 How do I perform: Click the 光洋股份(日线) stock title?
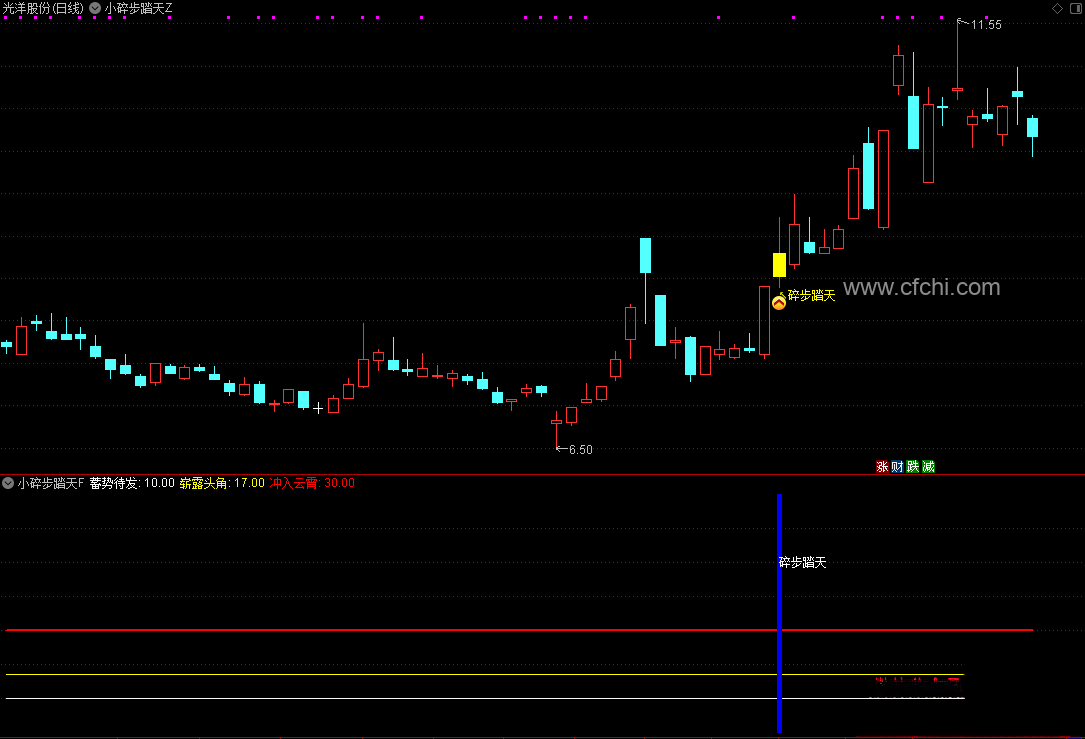click(x=43, y=8)
